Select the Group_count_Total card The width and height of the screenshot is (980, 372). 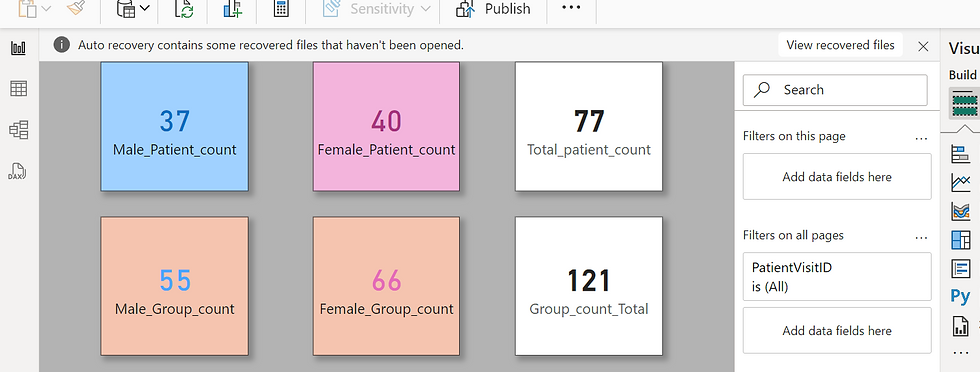(589, 286)
